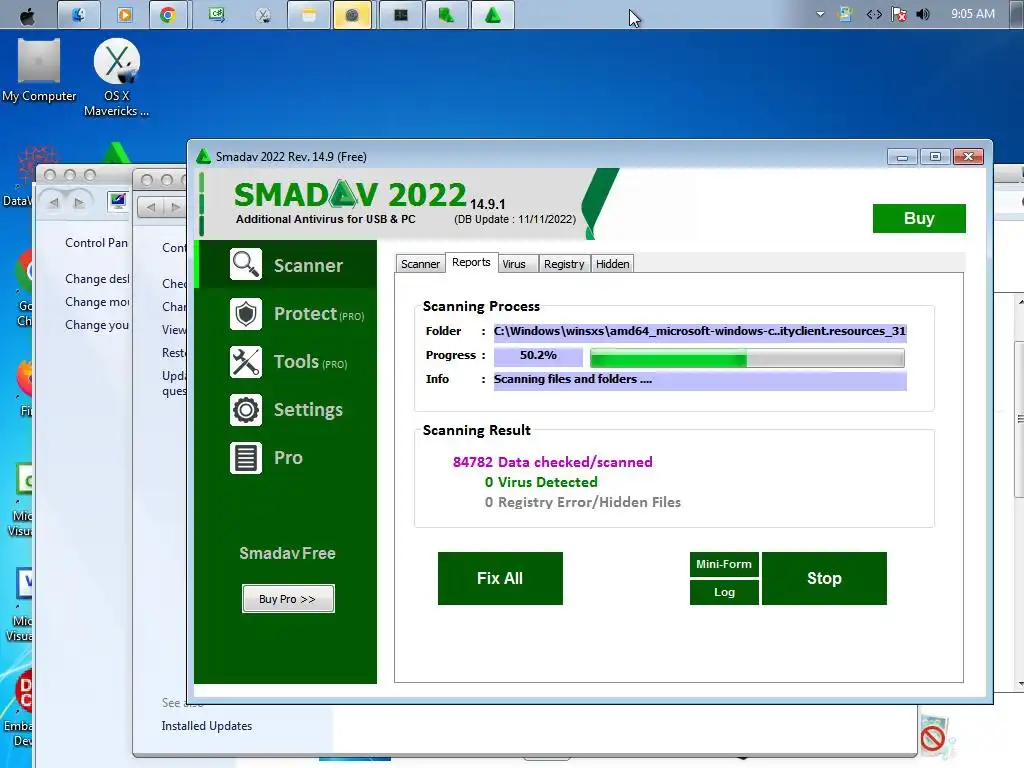Switch to Mini-Form view

tap(724, 564)
